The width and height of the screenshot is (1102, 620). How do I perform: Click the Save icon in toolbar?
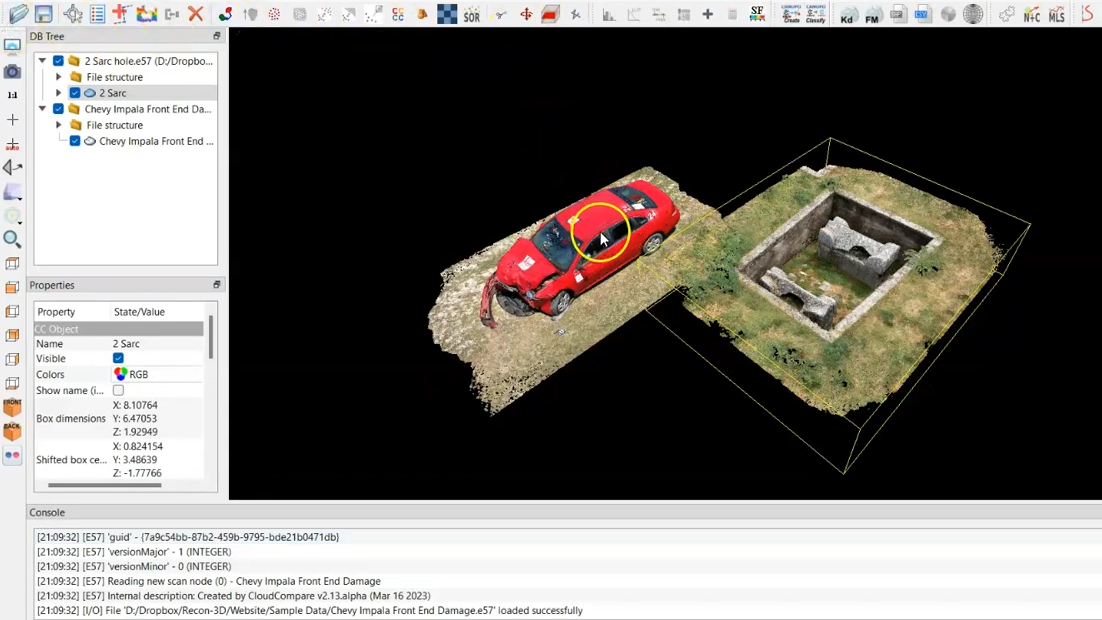43,14
